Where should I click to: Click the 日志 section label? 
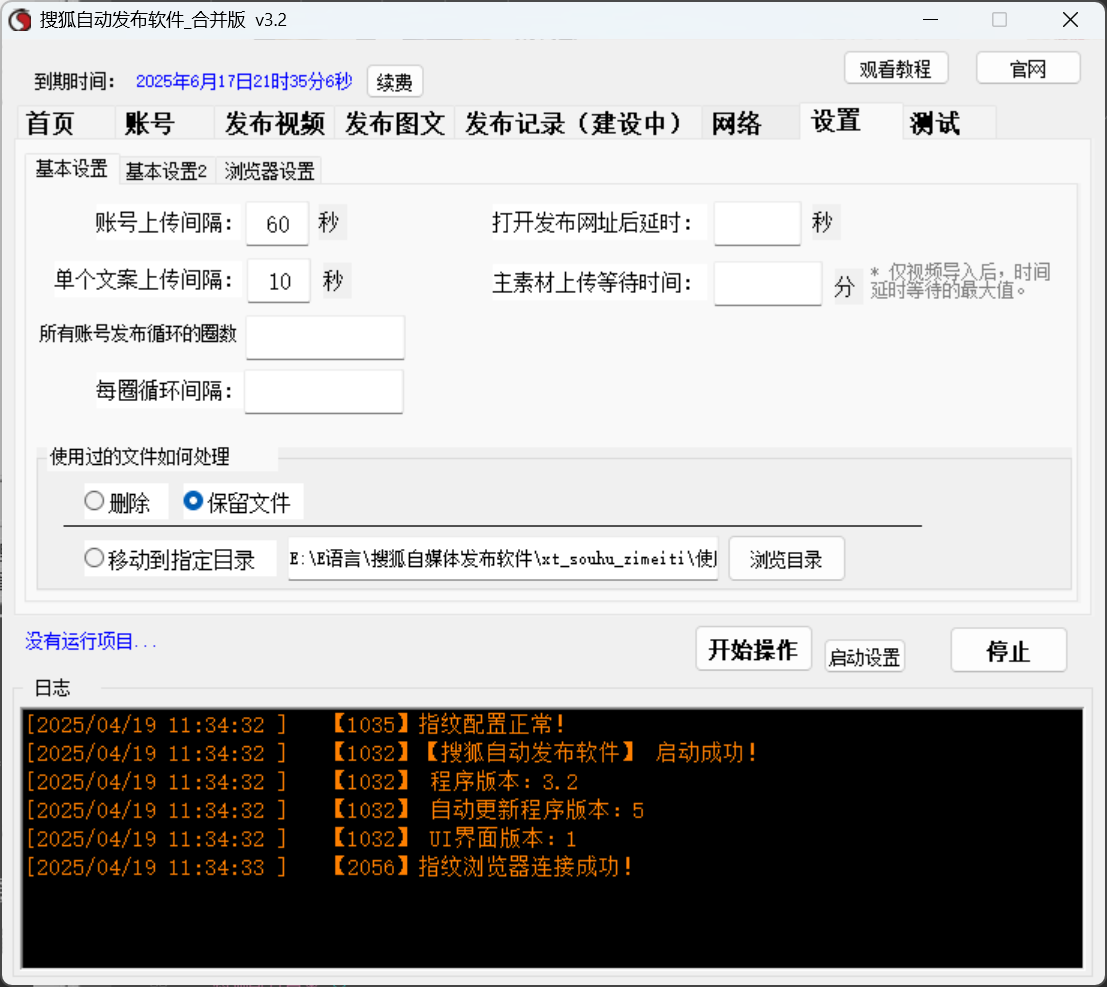(x=53, y=688)
